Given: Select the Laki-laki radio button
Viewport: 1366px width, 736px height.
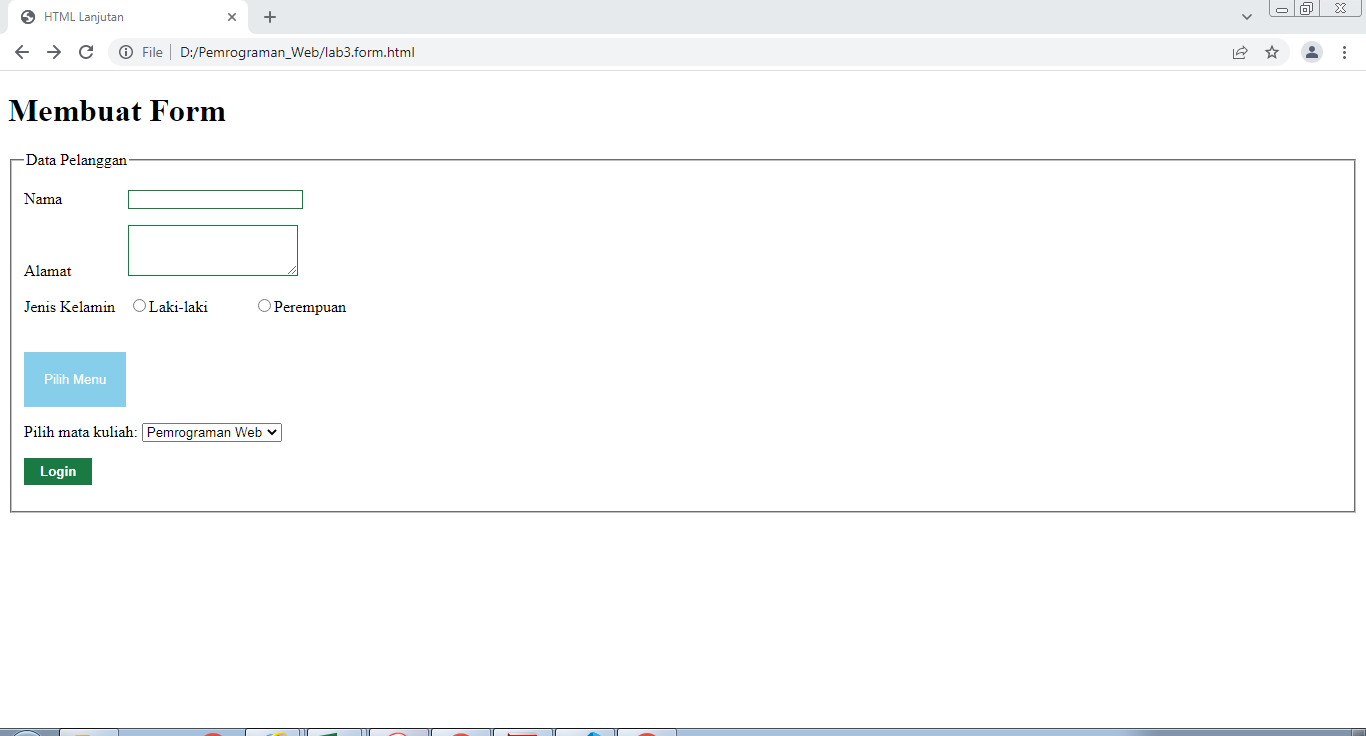Looking at the screenshot, I should click(x=139, y=305).
